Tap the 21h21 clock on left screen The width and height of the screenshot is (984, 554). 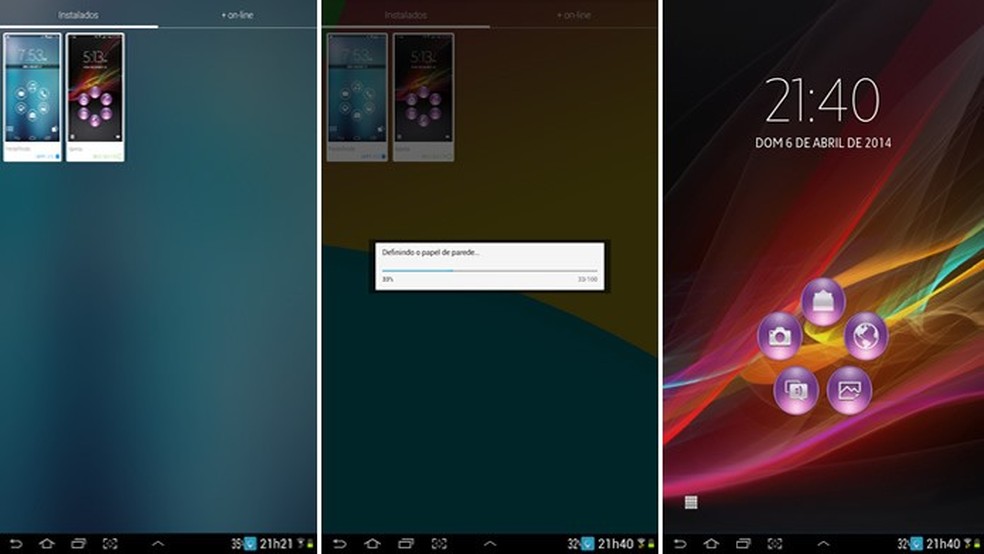pyautogui.click(x=276, y=543)
